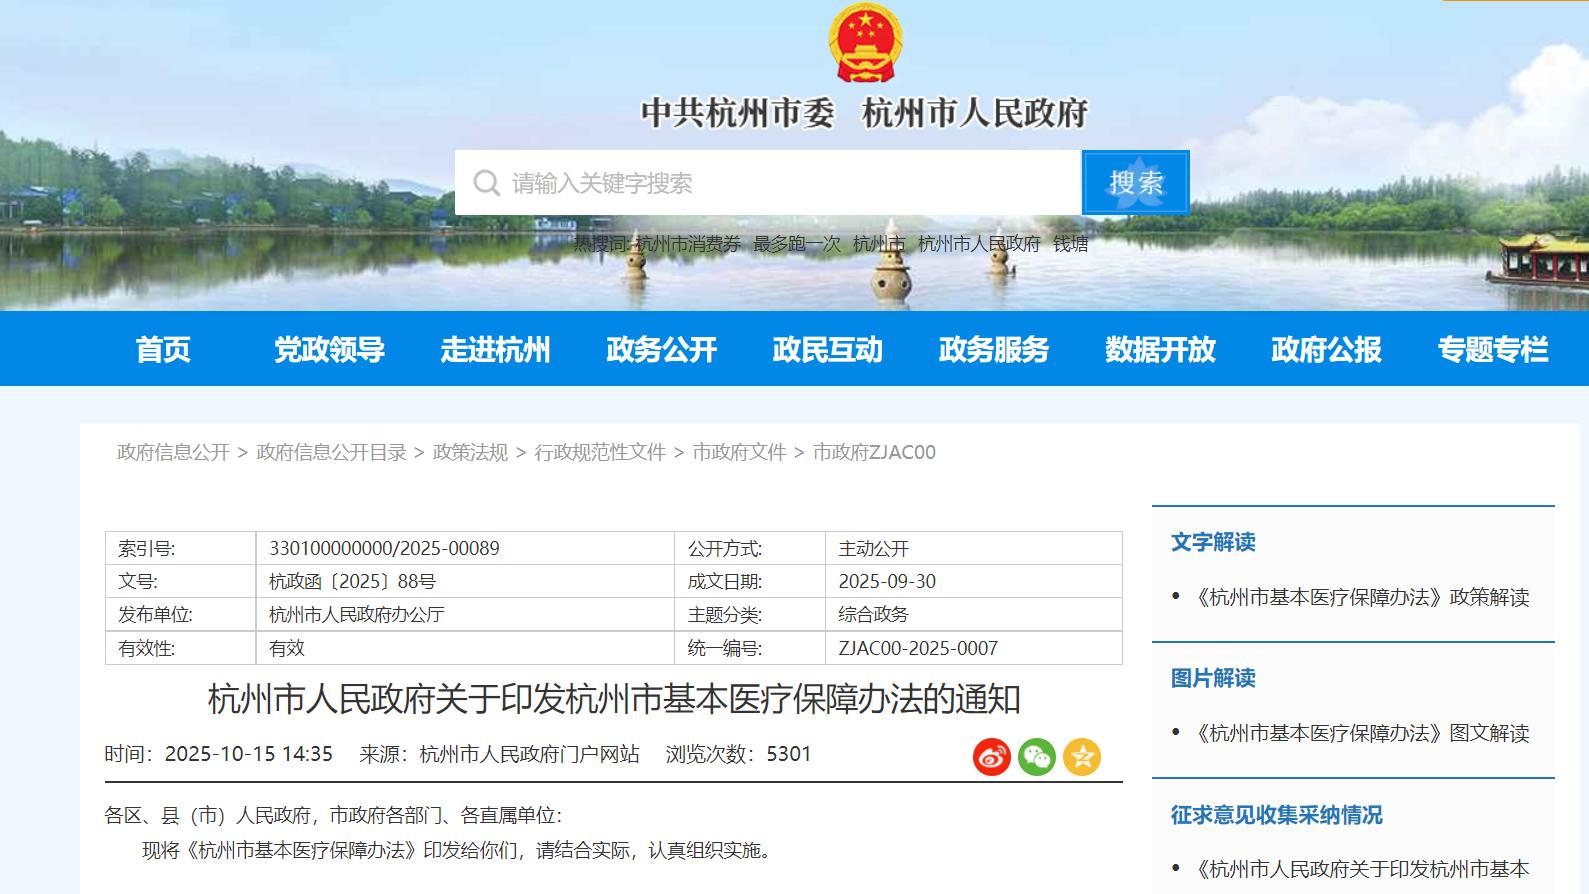Open the 图文解读 link under 图片解读

pos(1362,733)
